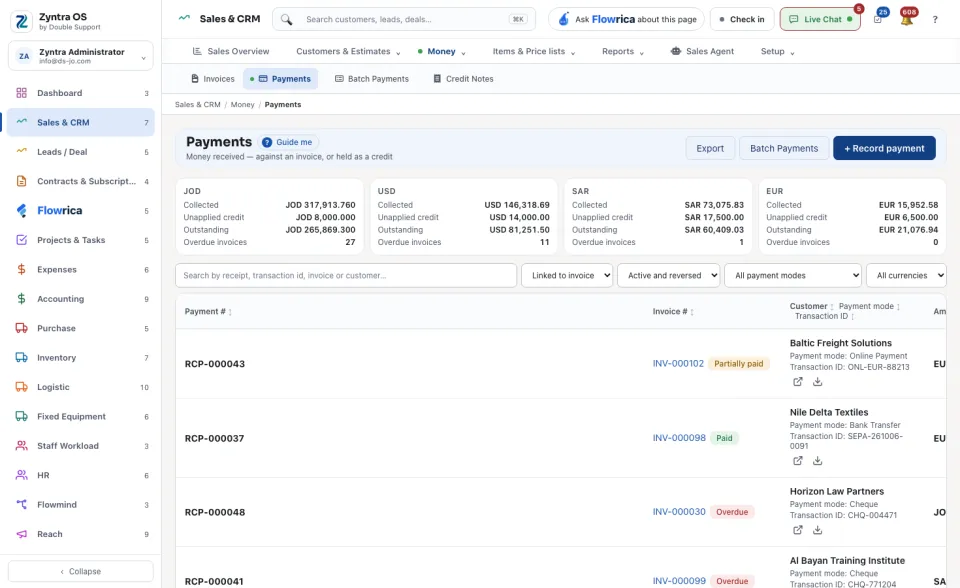Sort by the Payment # column header
The image size is (960, 588).
208,312
